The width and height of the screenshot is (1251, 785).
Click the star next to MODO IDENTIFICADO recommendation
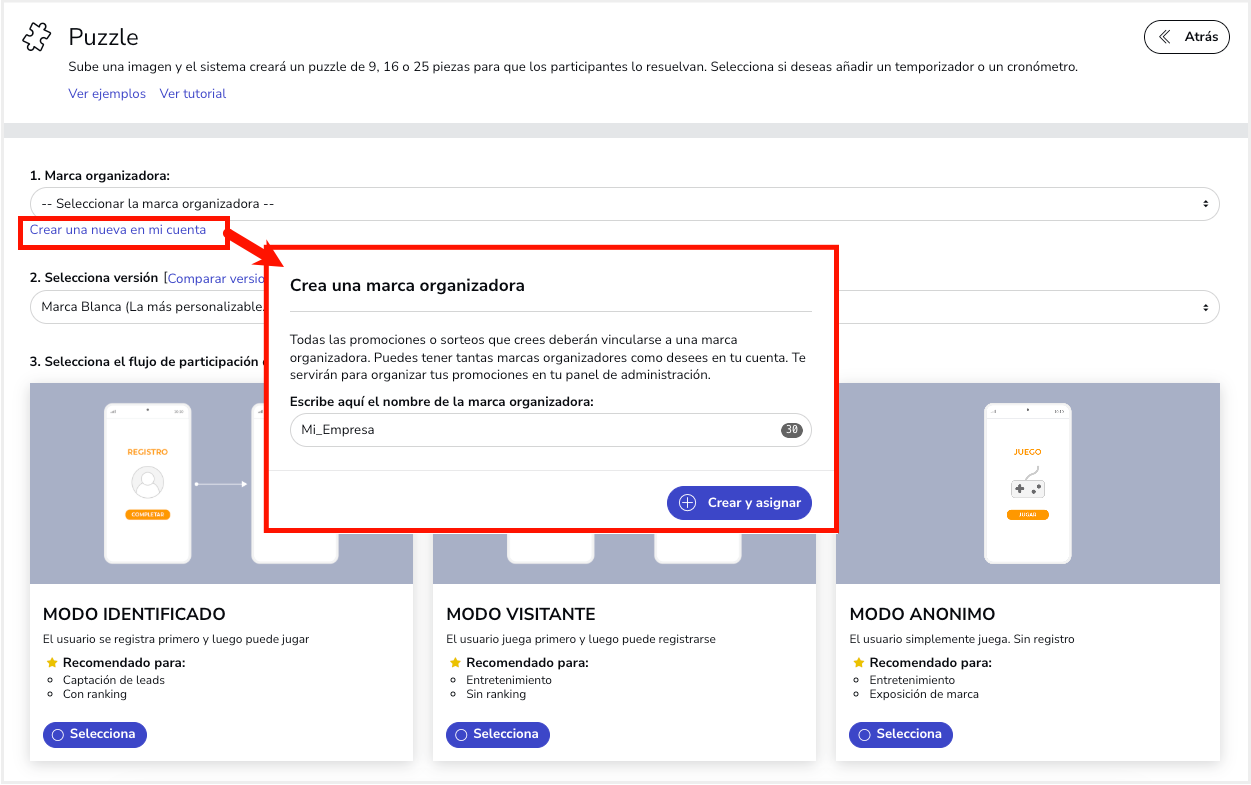(52, 663)
